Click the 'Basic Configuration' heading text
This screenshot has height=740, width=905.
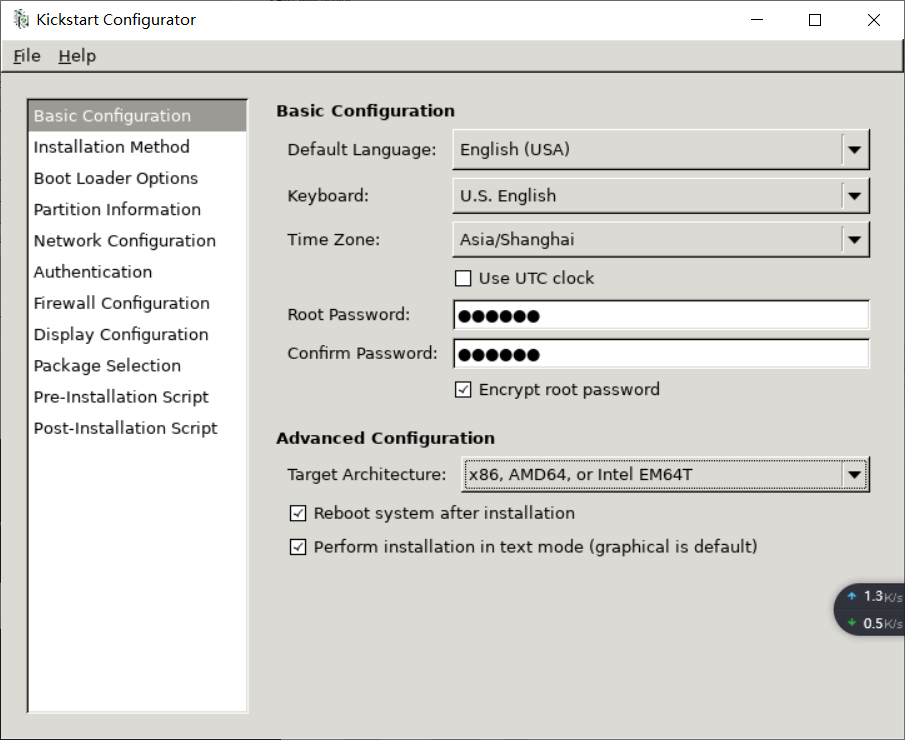point(365,110)
